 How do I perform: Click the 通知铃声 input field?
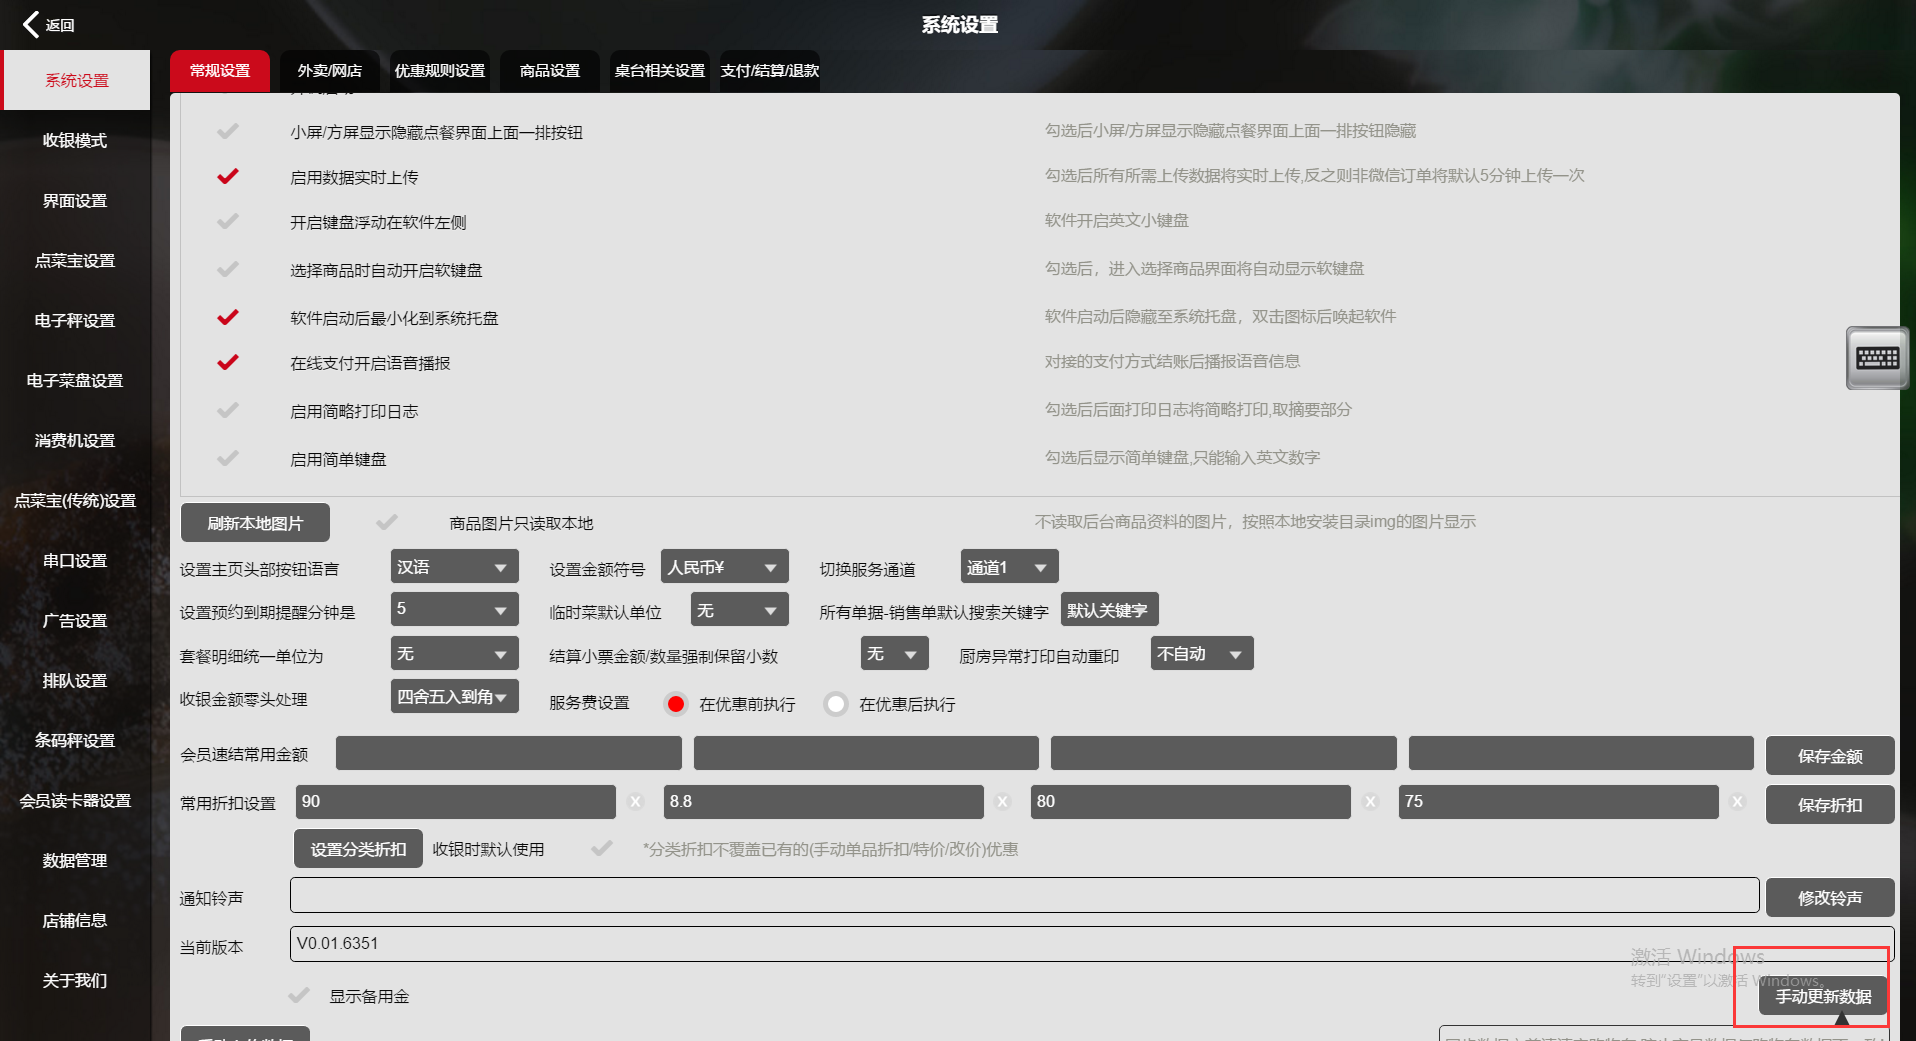tap(1024, 896)
